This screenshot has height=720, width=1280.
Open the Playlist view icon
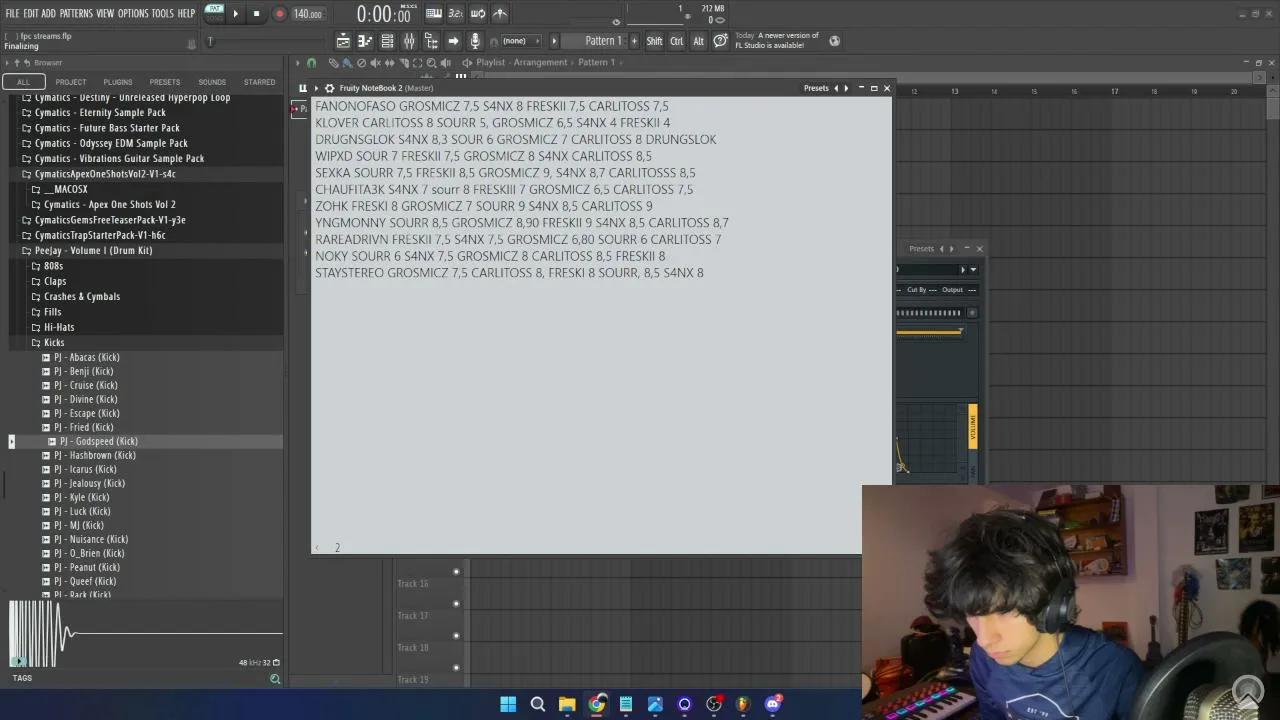click(343, 41)
